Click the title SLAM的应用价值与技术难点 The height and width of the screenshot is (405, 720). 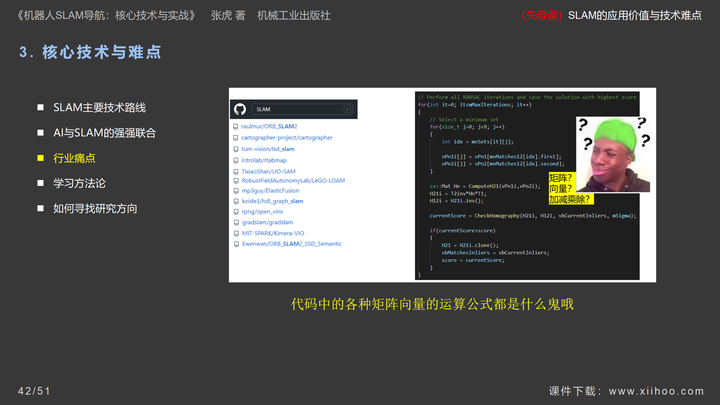click(x=635, y=16)
